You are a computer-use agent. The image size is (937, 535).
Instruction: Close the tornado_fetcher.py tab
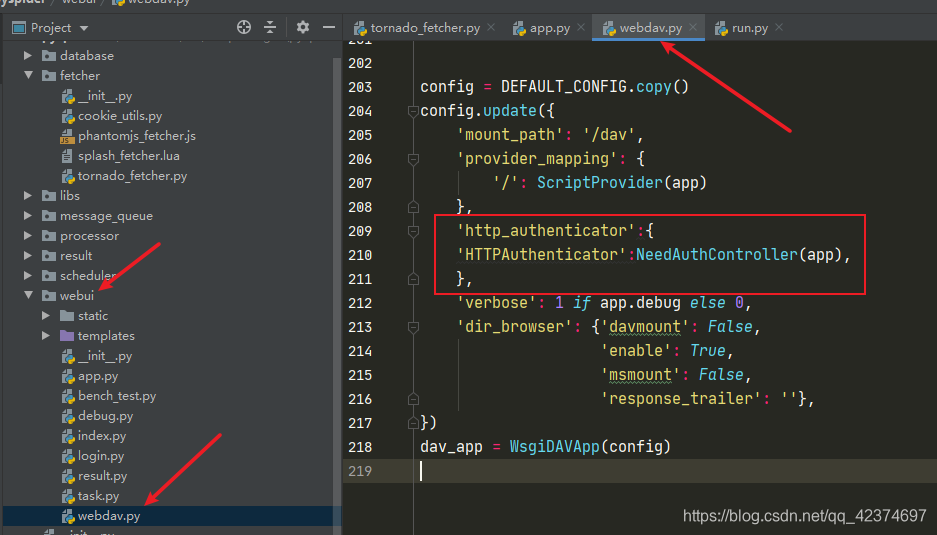pyautogui.click(x=491, y=27)
